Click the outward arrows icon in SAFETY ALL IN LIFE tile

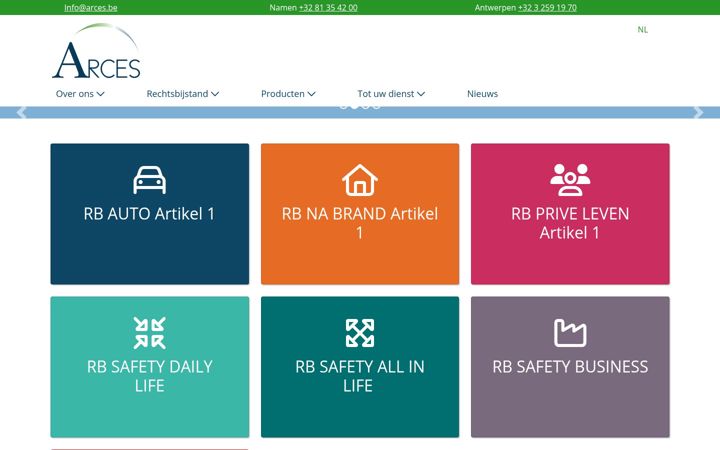coord(360,332)
